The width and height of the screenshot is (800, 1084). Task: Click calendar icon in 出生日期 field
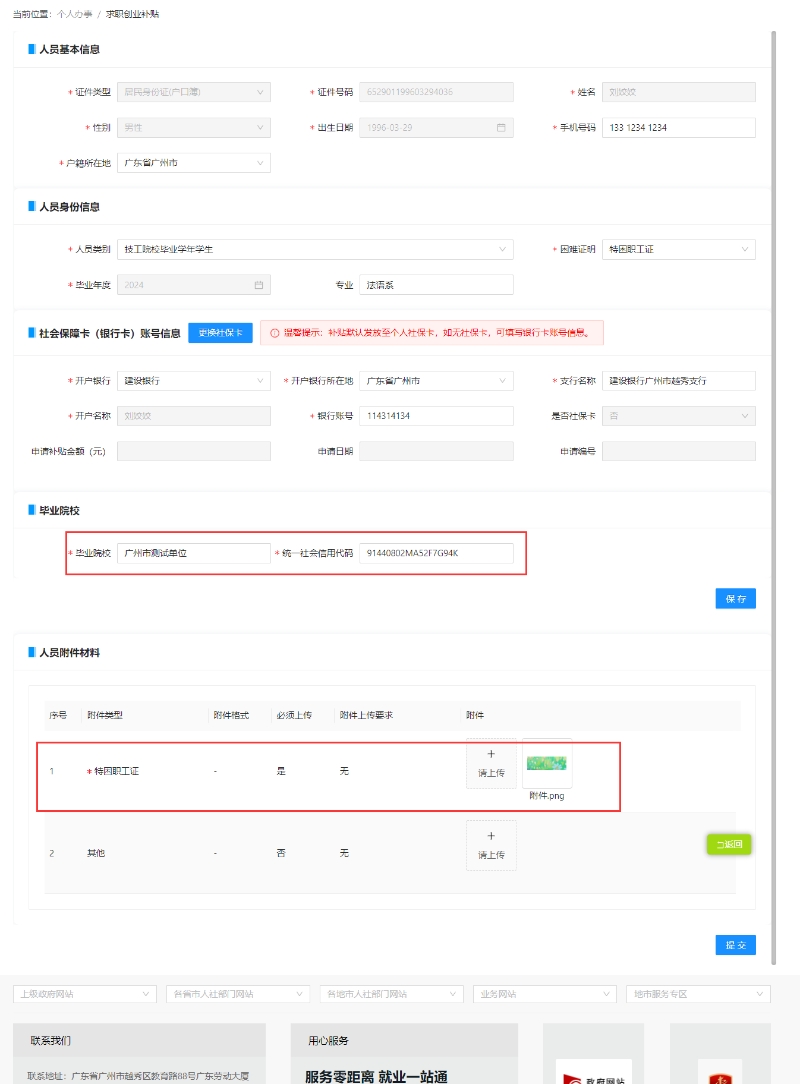click(501, 128)
